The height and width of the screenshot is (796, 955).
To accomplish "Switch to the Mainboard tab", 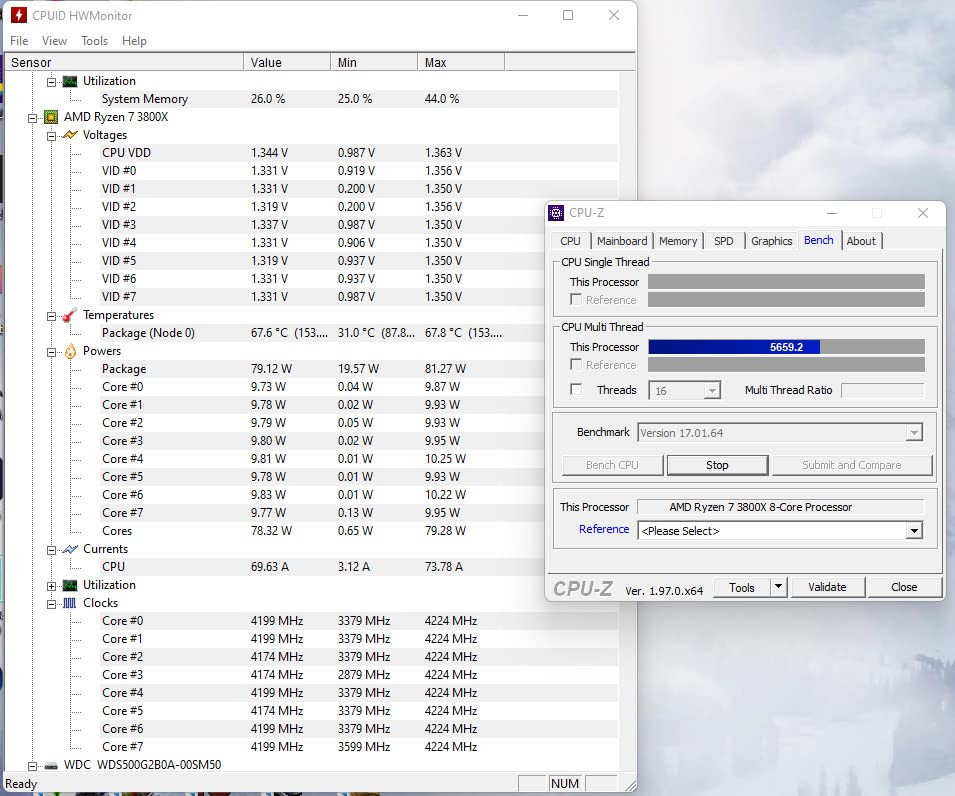I will 622,241.
